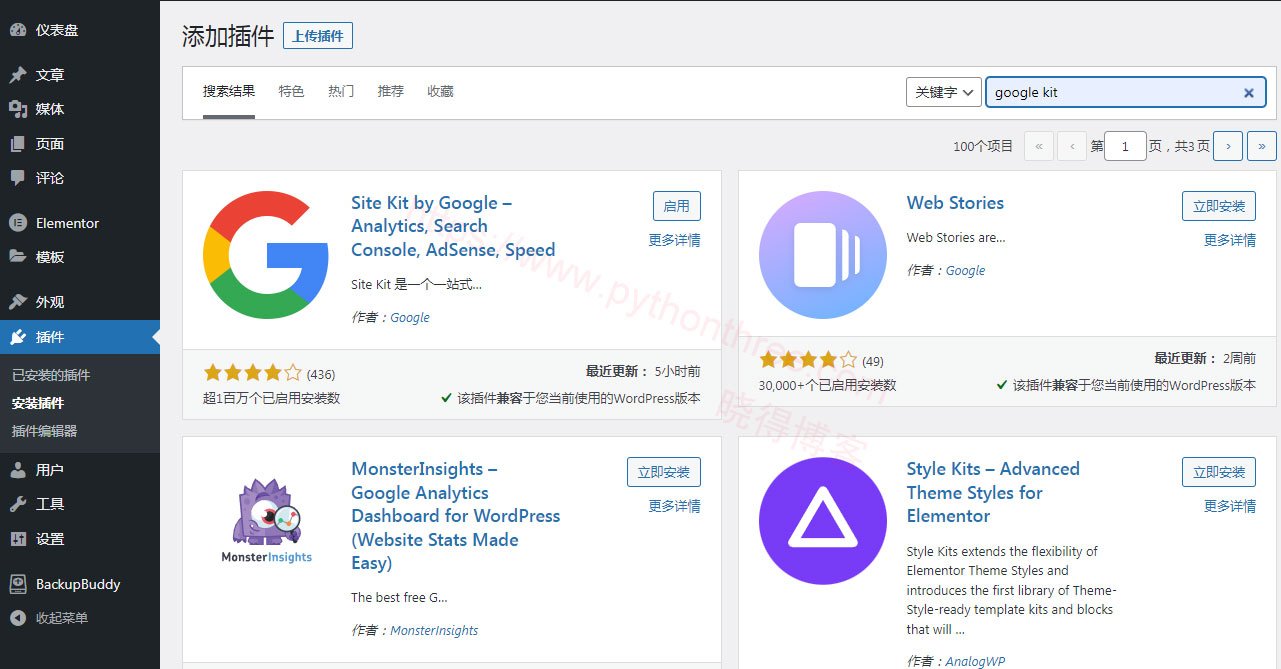
Task: Switch to the 收藏 tab
Action: (440, 91)
